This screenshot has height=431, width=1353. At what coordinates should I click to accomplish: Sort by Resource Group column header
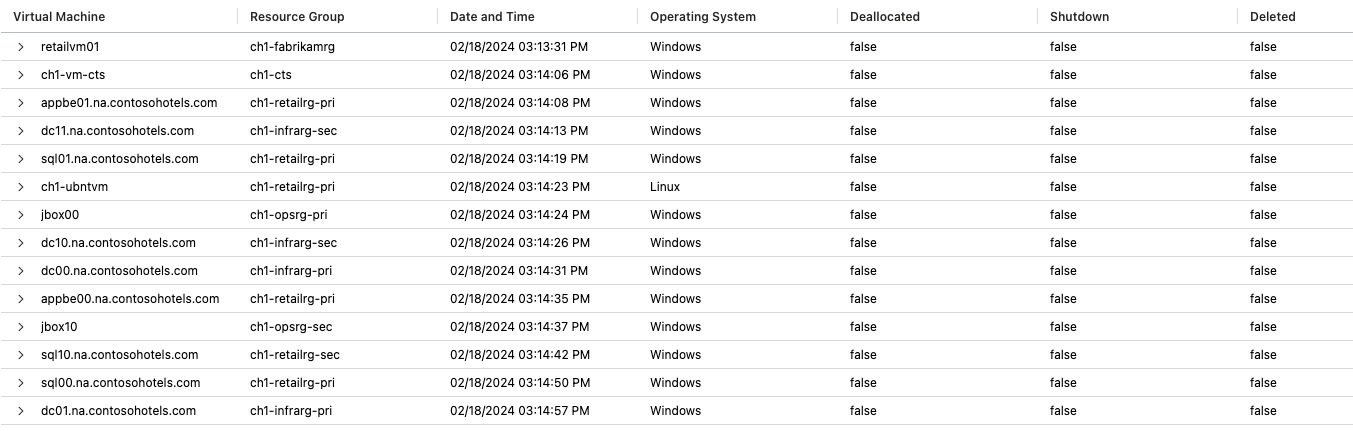tap(297, 17)
